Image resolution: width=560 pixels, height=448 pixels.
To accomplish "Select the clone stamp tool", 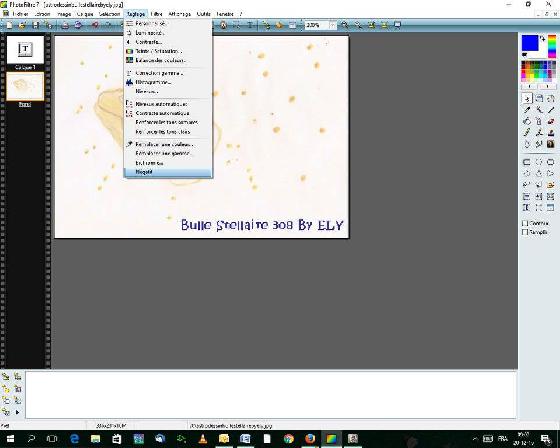I will click(x=551, y=133).
